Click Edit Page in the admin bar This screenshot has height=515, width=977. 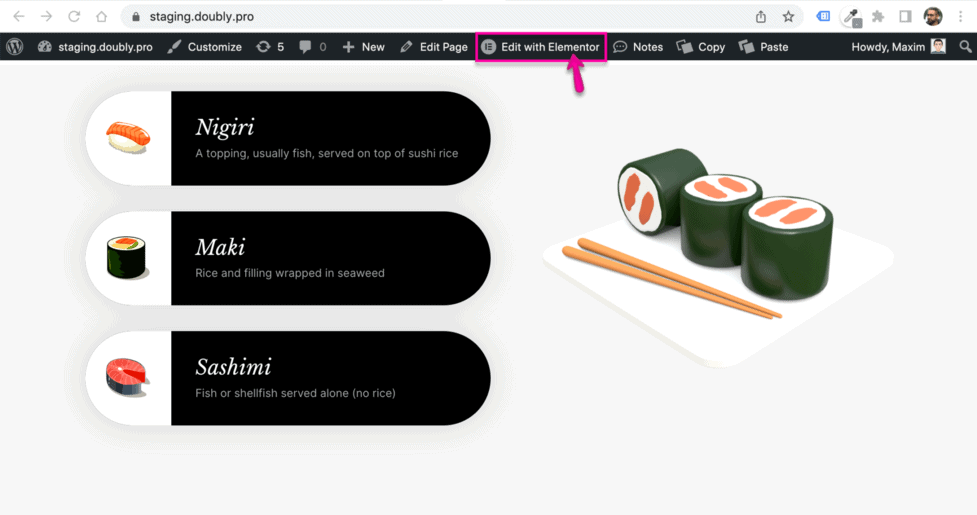tap(434, 47)
